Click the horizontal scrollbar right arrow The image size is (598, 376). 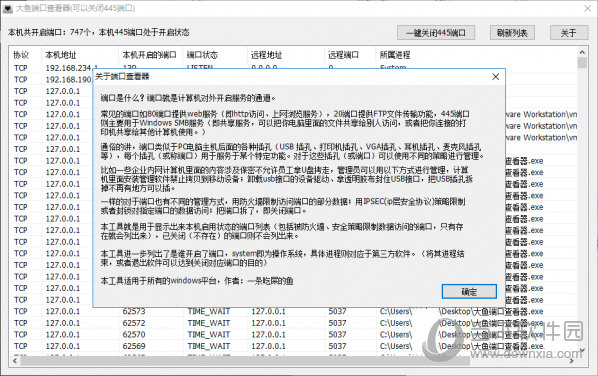(x=572, y=361)
